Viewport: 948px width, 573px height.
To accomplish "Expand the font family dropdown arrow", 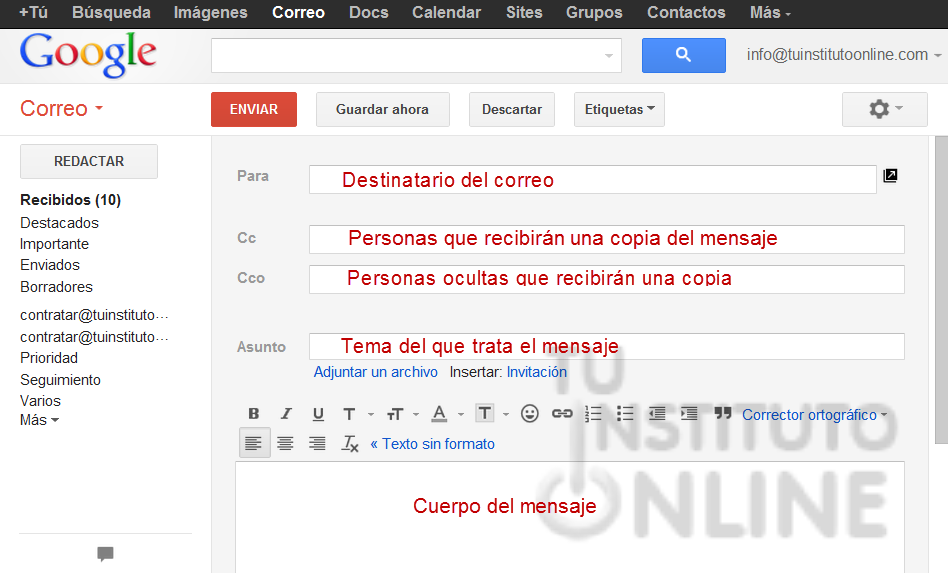I will click(371, 415).
